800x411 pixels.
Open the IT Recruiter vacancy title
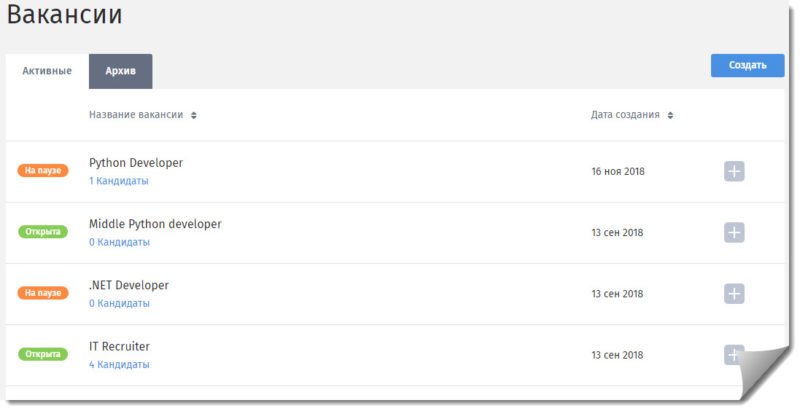(x=119, y=346)
